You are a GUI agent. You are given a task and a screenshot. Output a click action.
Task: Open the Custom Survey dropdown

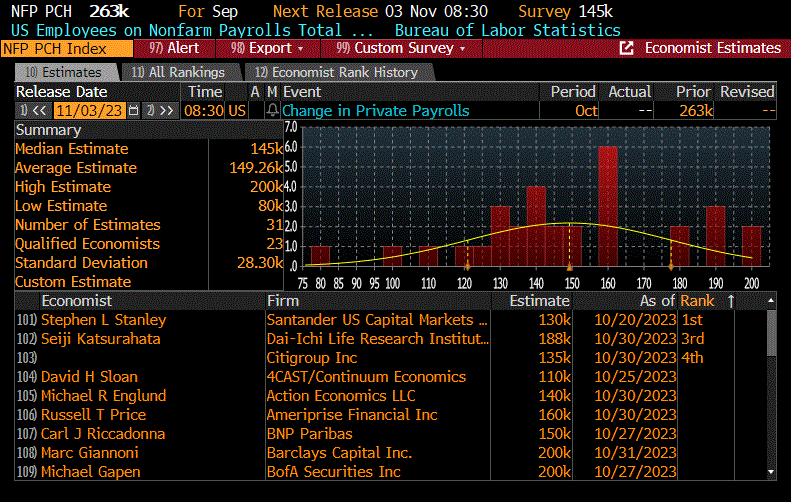pos(401,48)
